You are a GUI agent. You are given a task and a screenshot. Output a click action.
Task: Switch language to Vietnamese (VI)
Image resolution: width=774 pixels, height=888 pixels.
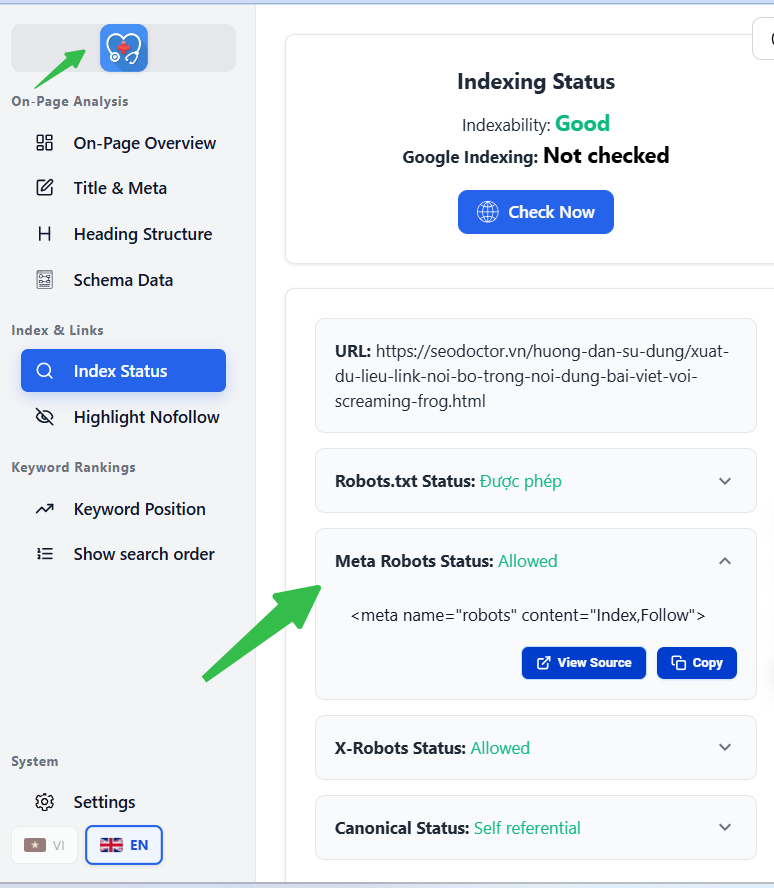click(45, 845)
